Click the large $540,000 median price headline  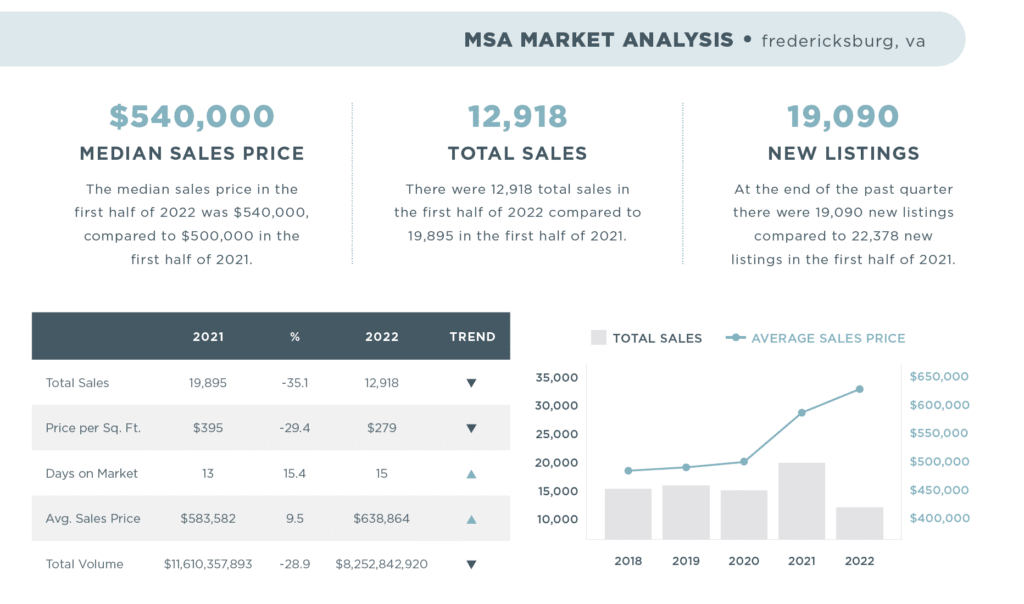(191, 117)
